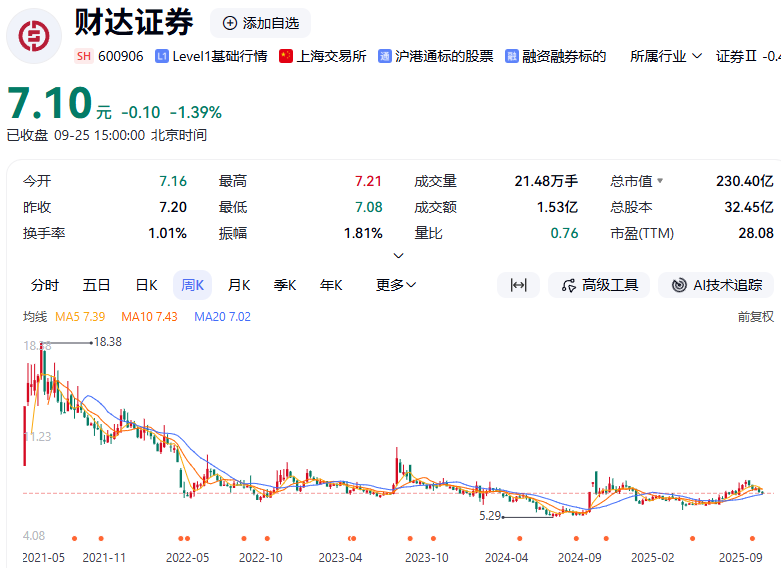Open the 更多 period dropdown
The height and width of the screenshot is (568, 781).
[x=396, y=285]
